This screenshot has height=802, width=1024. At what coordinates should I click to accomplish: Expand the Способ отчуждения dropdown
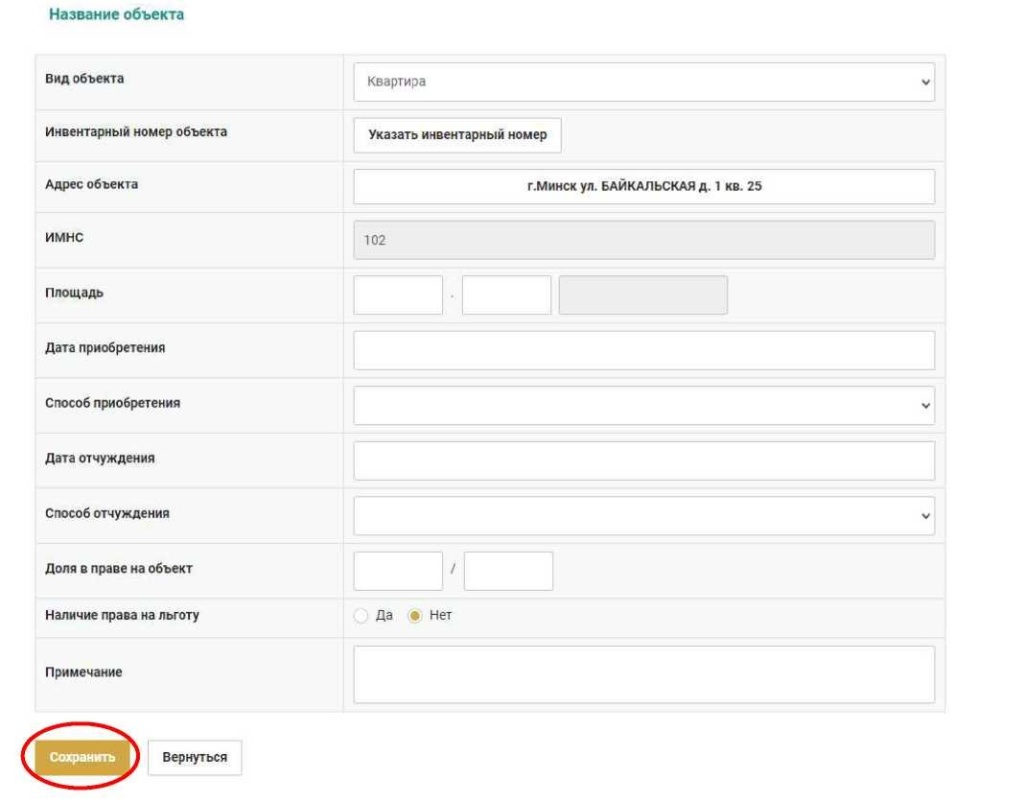[644, 515]
